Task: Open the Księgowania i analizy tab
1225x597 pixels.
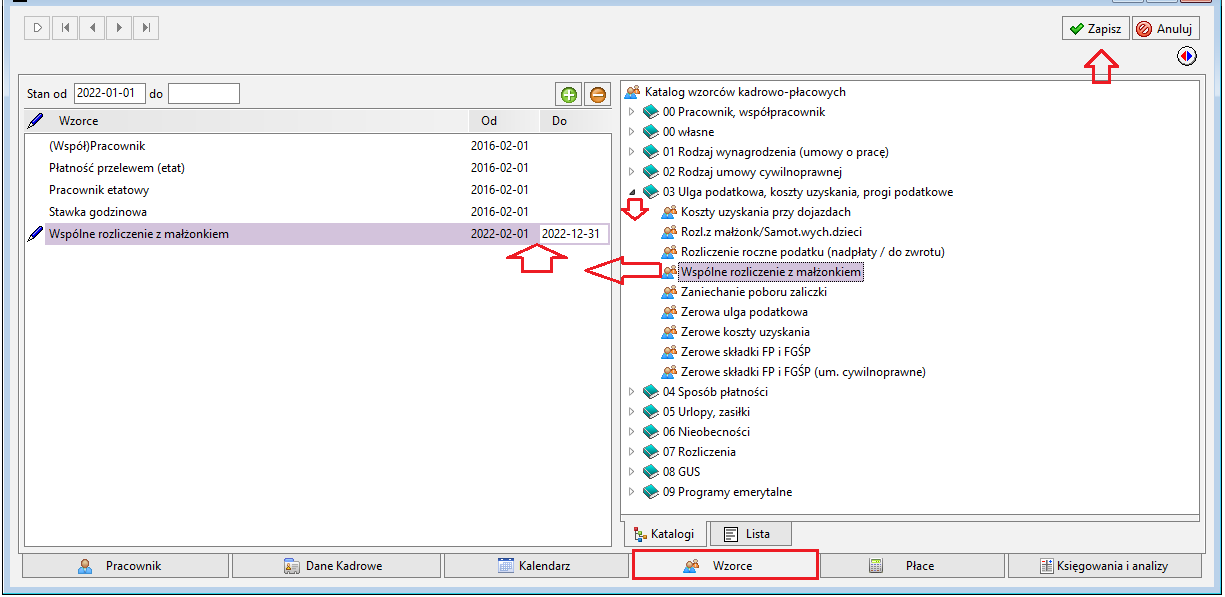Action: tap(1104, 566)
